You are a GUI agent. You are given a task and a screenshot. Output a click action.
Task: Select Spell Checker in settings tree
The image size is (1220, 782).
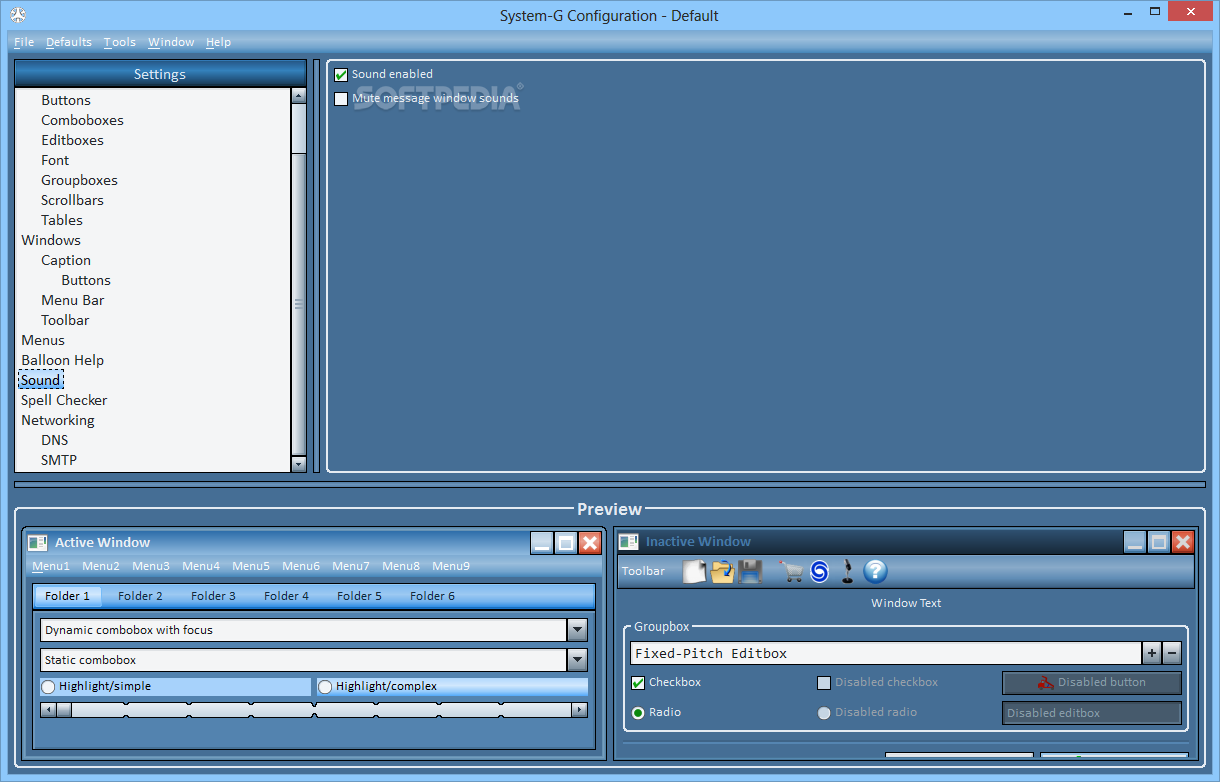(64, 400)
